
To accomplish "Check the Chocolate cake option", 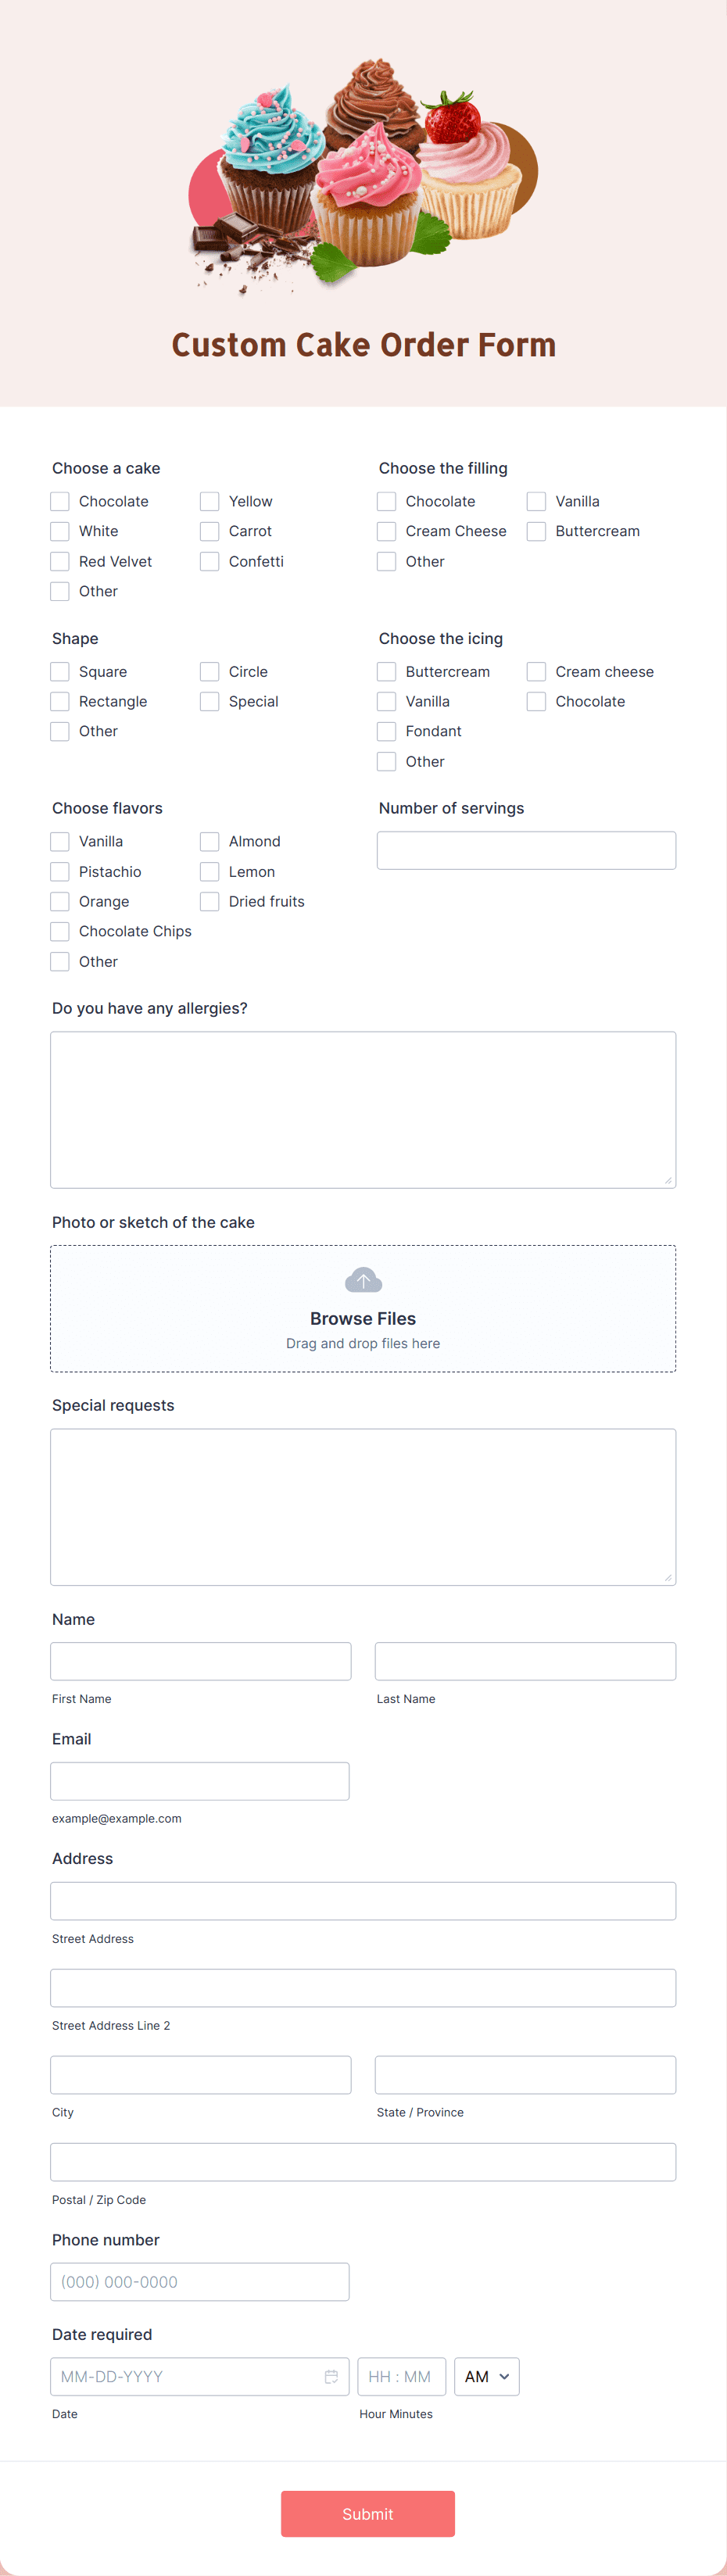I will (x=60, y=501).
